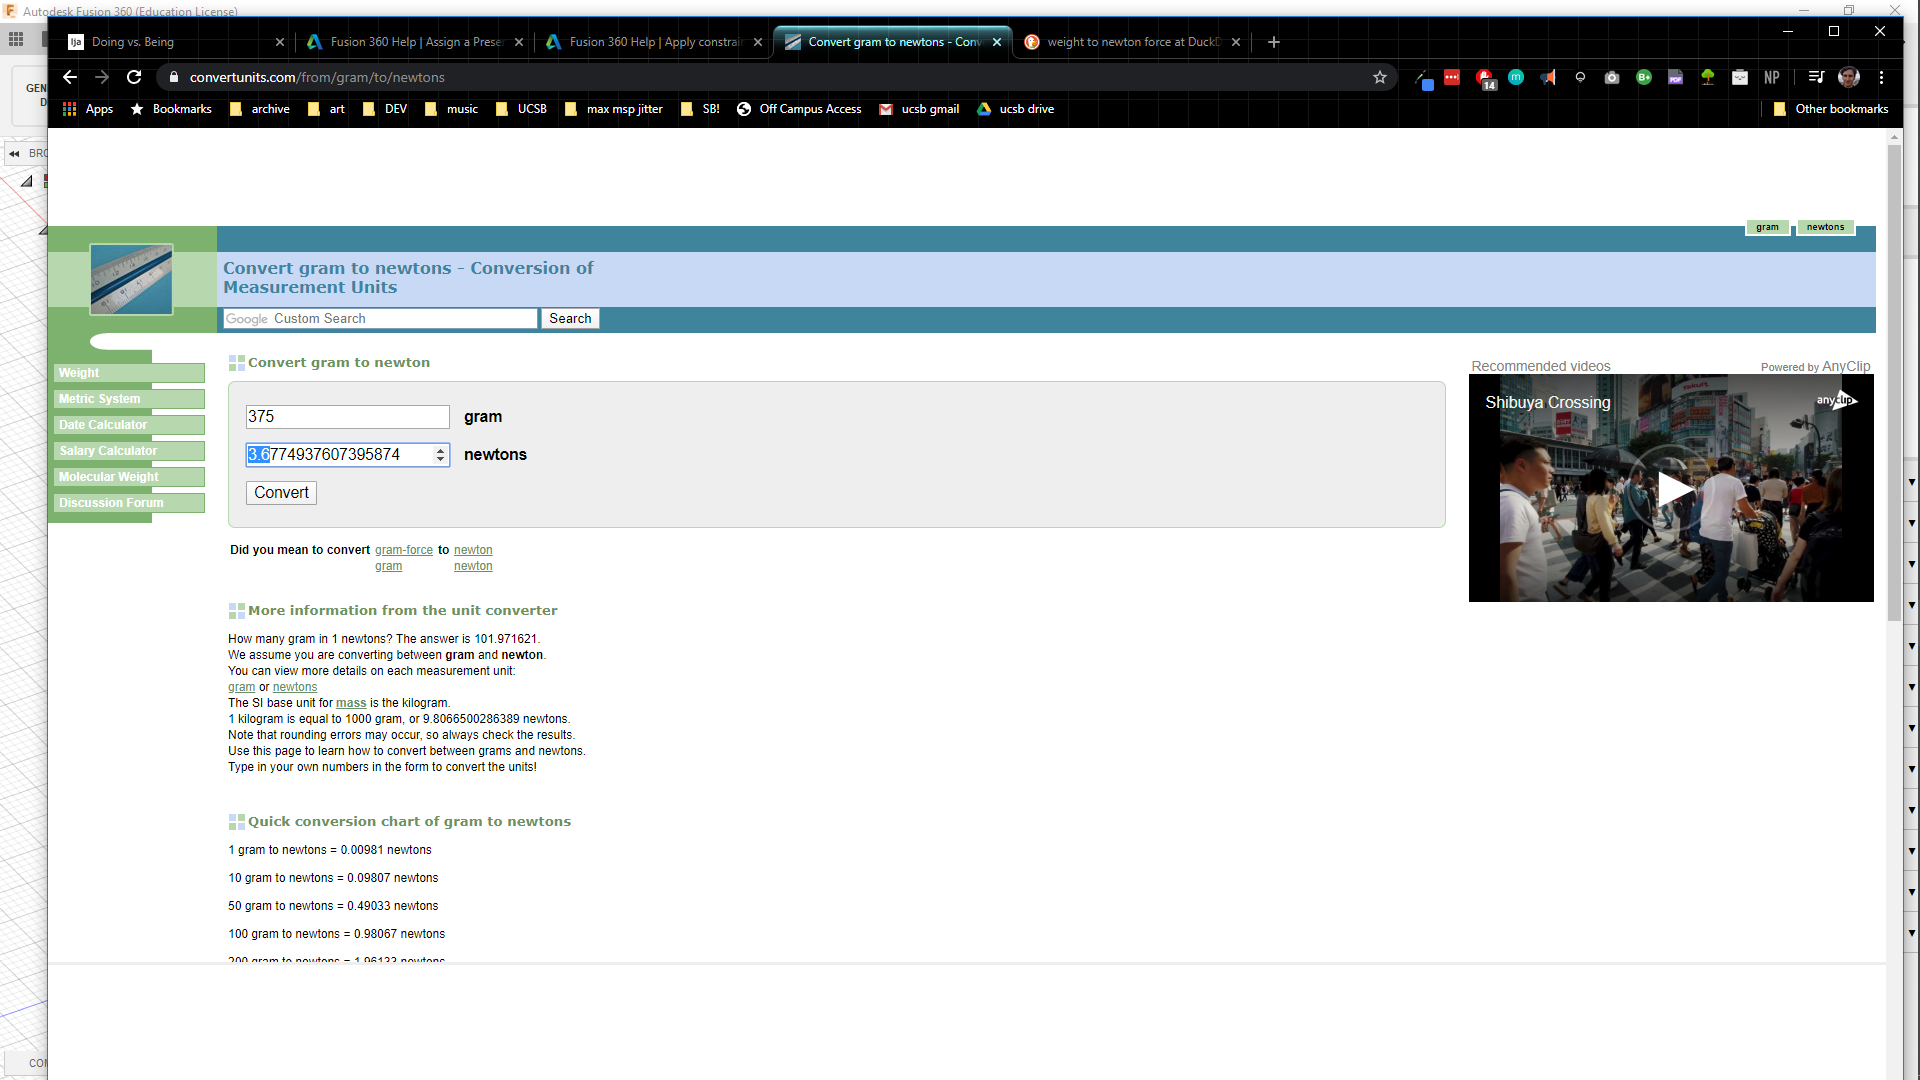
Task: Click the Chrome profile avatar
Action: 1848,78
